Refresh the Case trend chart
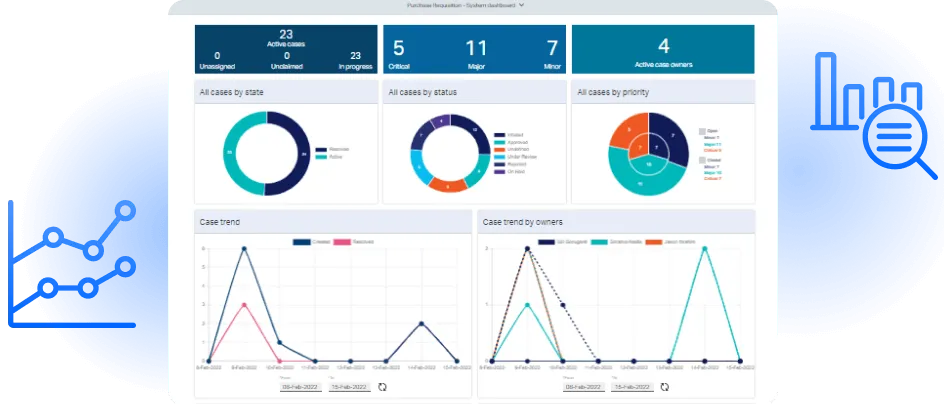The height and width of the screenshot is (404, 944). click(382, 387)
